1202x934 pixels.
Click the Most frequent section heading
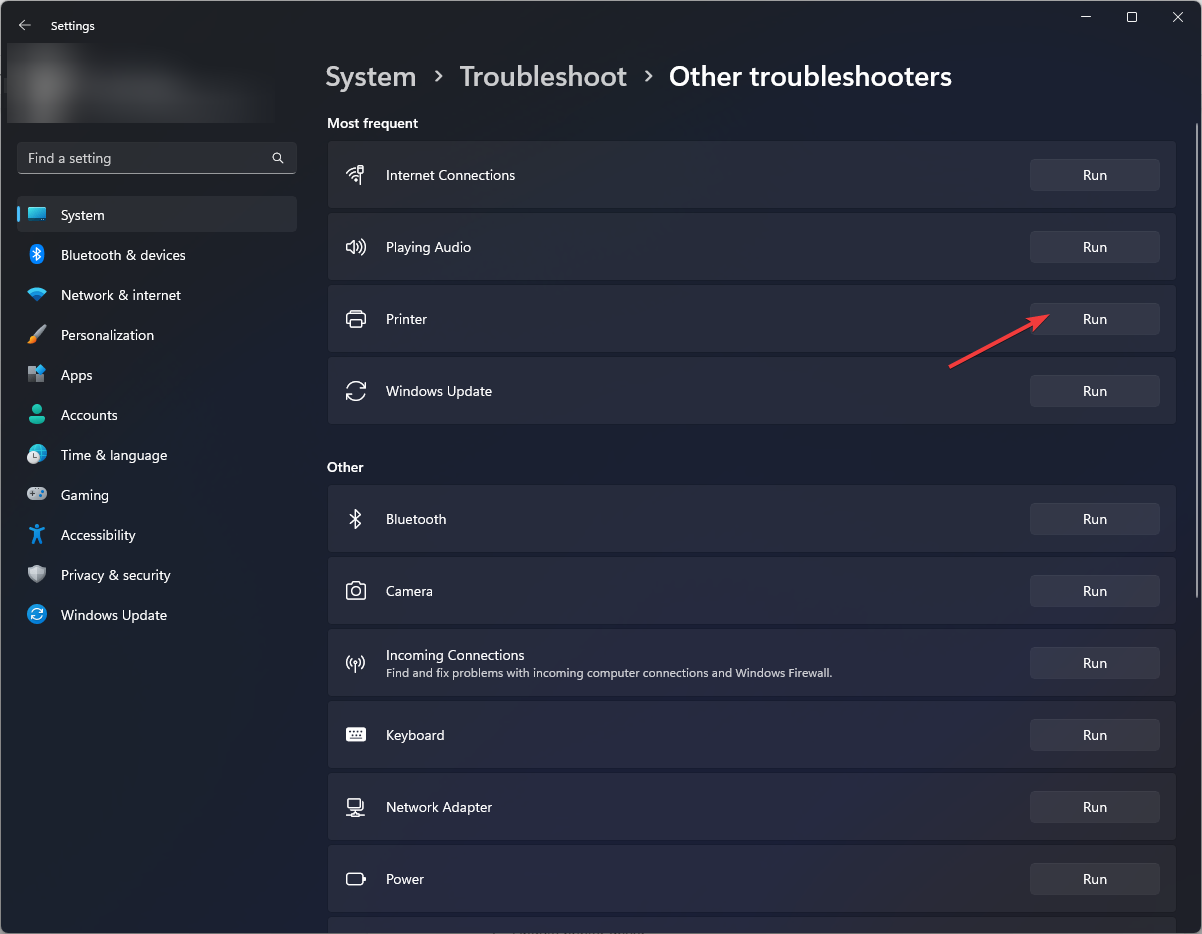[372, 123]
